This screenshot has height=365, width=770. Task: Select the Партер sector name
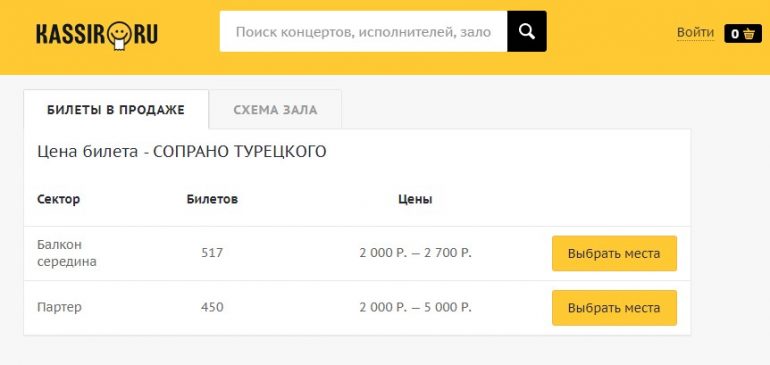click(x=59, y=308)
